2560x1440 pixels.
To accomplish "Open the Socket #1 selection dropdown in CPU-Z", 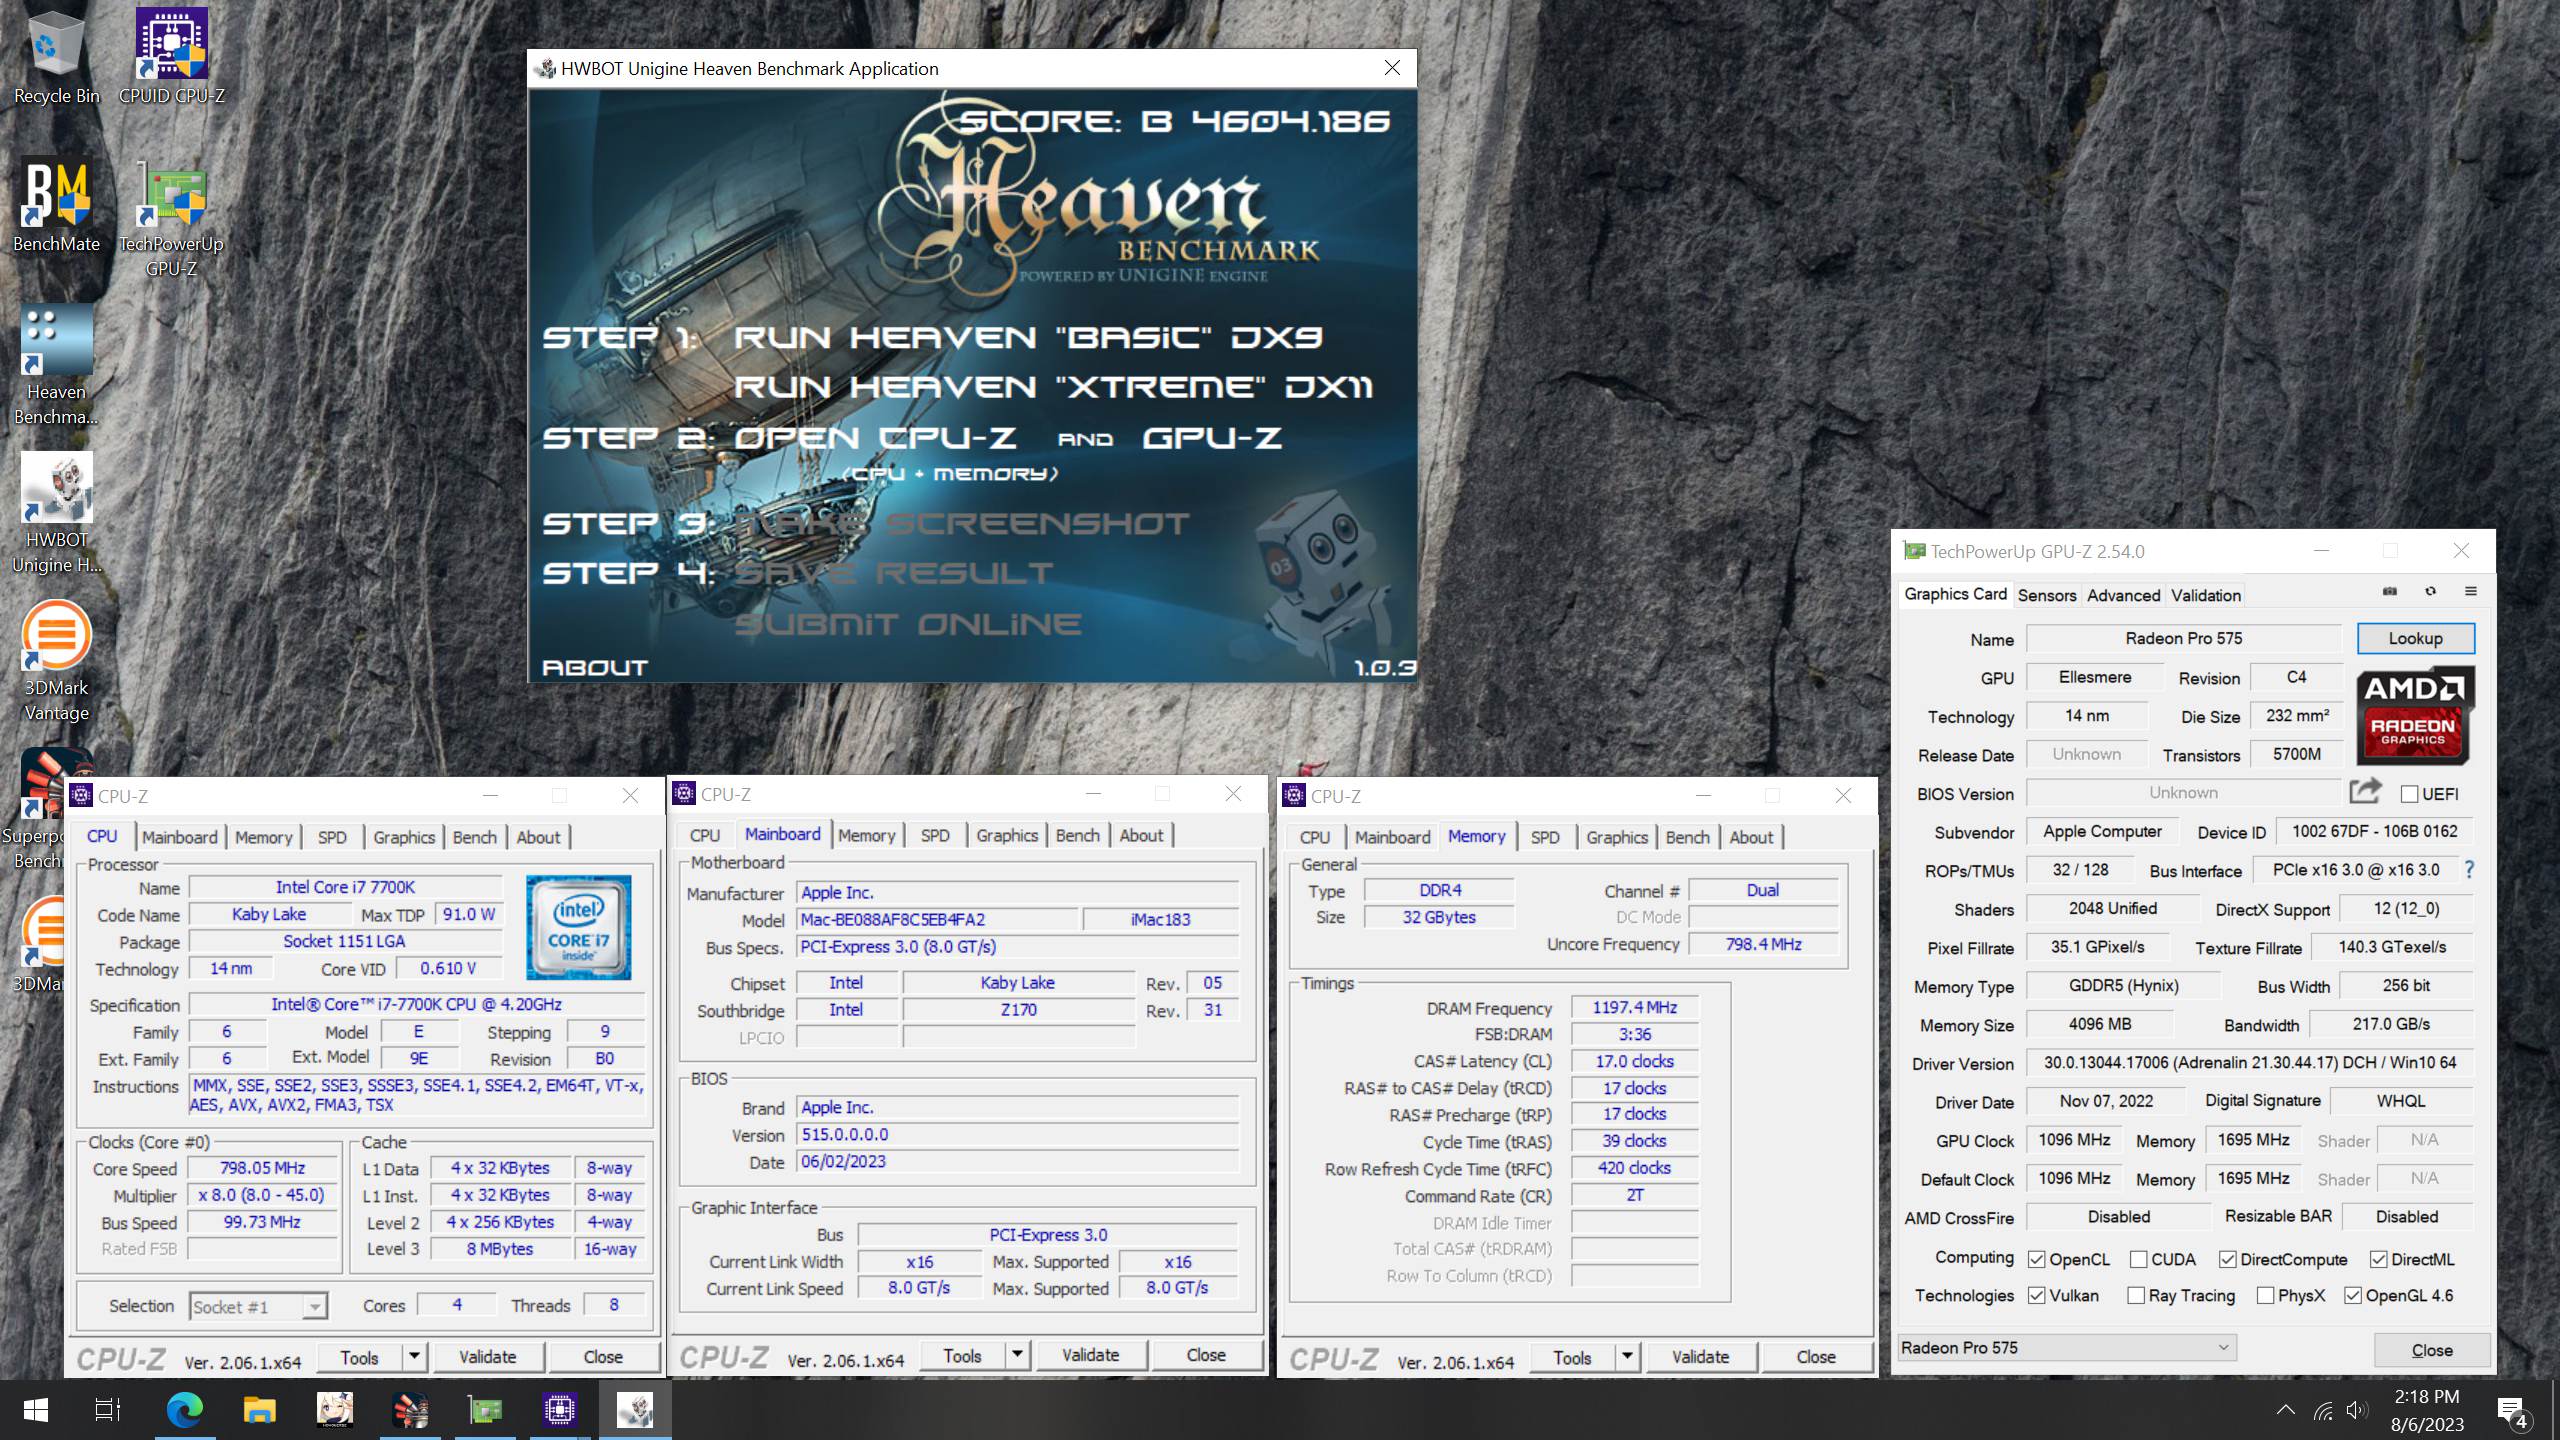I will click(x=258, y=1307).
